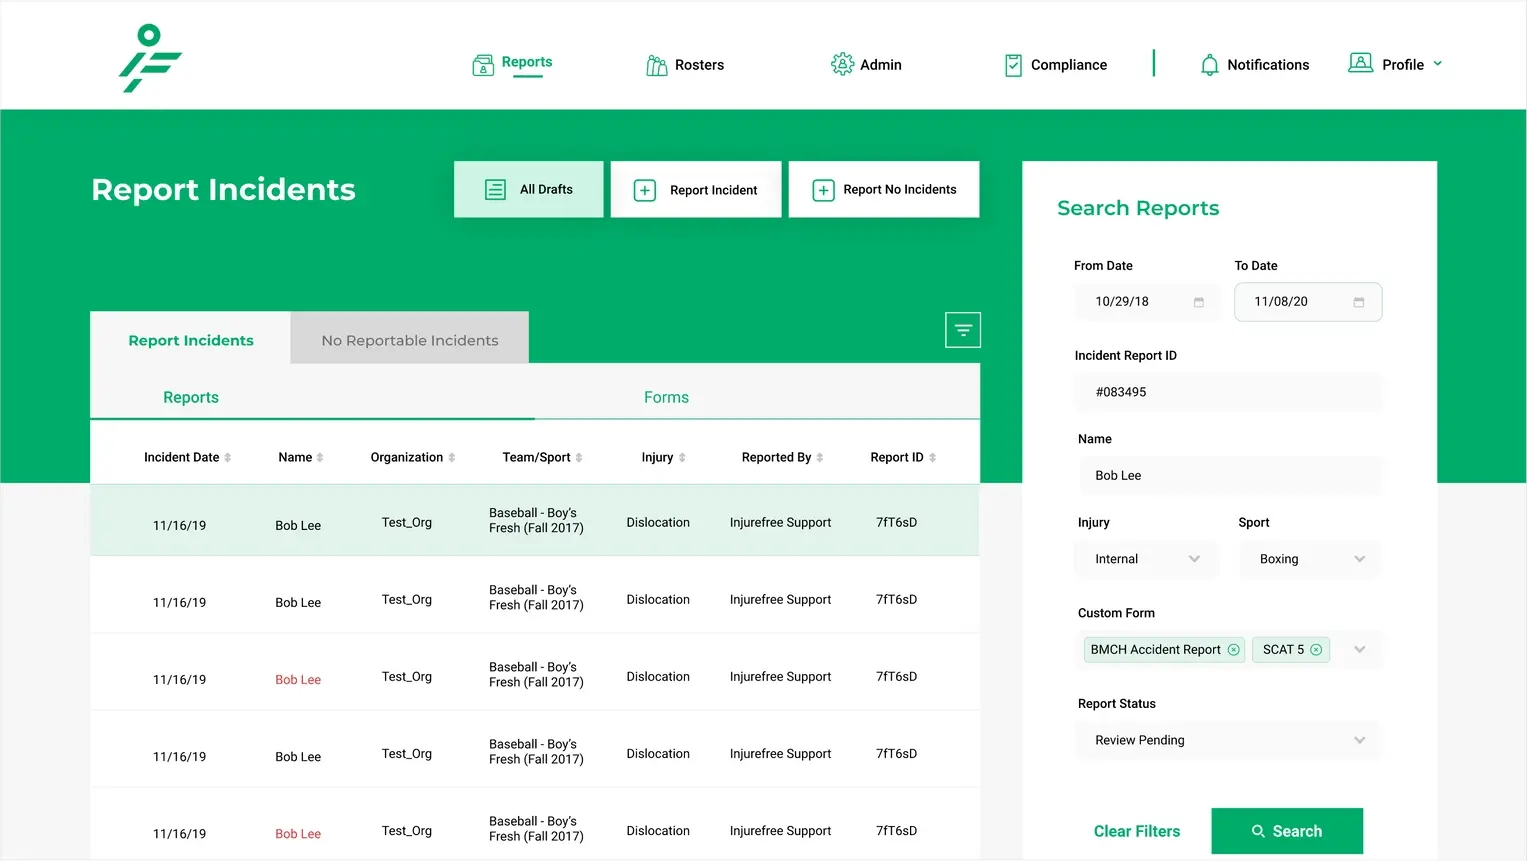Go to Rosters in the navigation

coord(685,65)
